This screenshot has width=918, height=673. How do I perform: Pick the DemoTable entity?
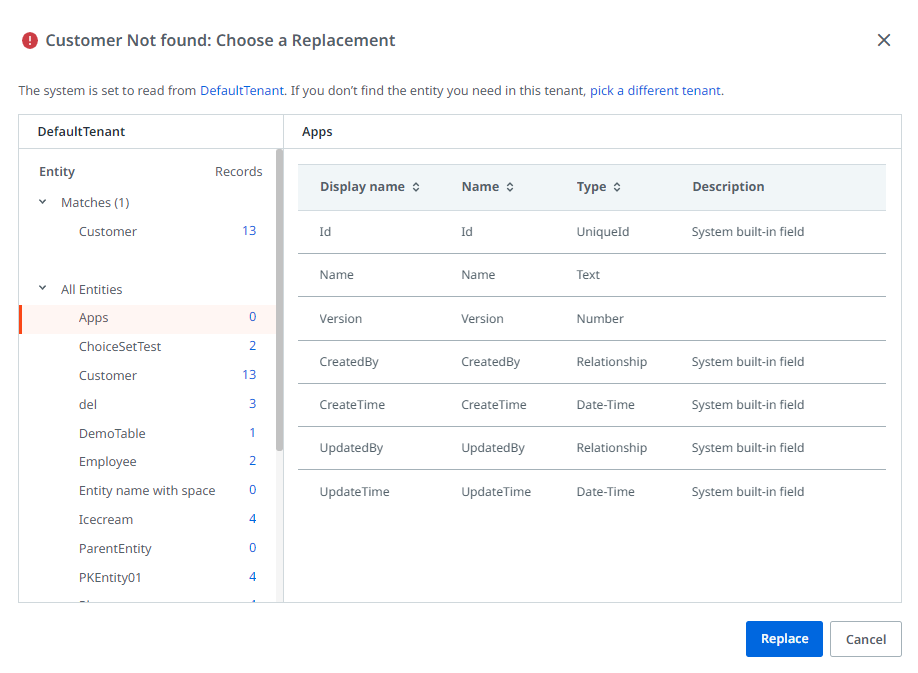(112, 434)
